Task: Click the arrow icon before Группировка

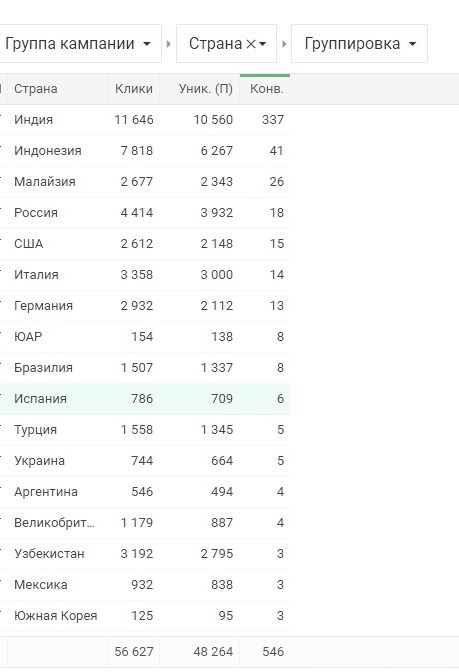Action: click(x=284, y=44)
